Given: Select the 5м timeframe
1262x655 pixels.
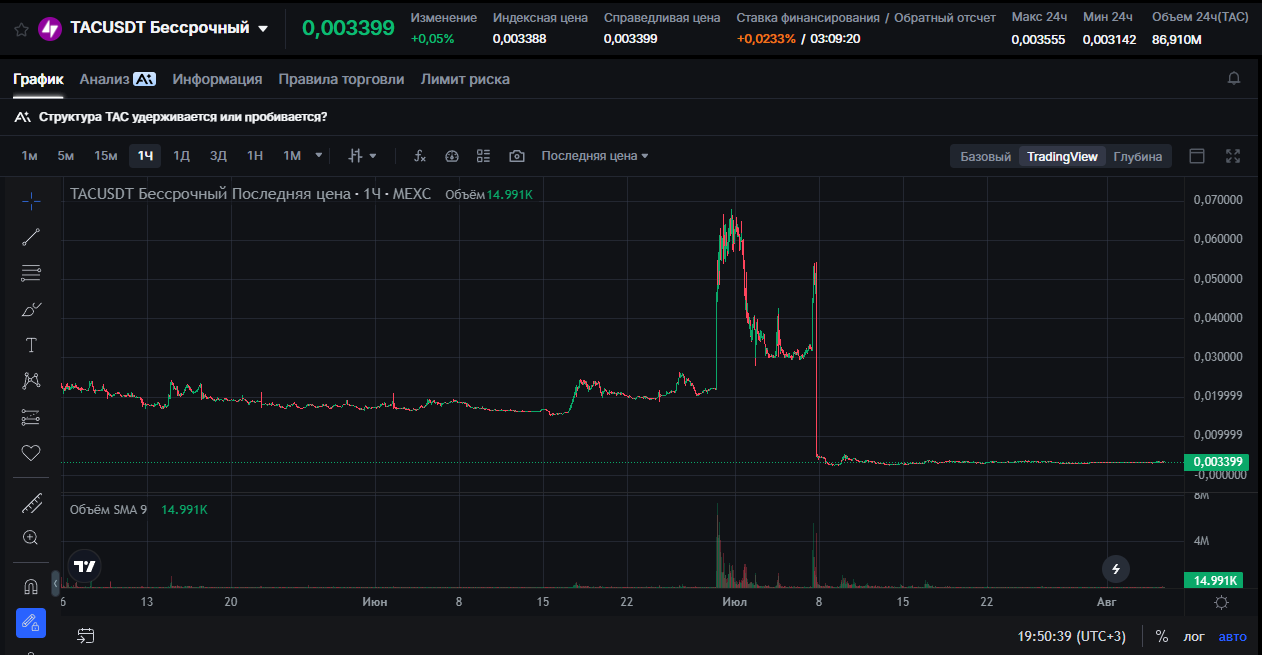Looking at the screenshot, I should (x=65, y=156).
